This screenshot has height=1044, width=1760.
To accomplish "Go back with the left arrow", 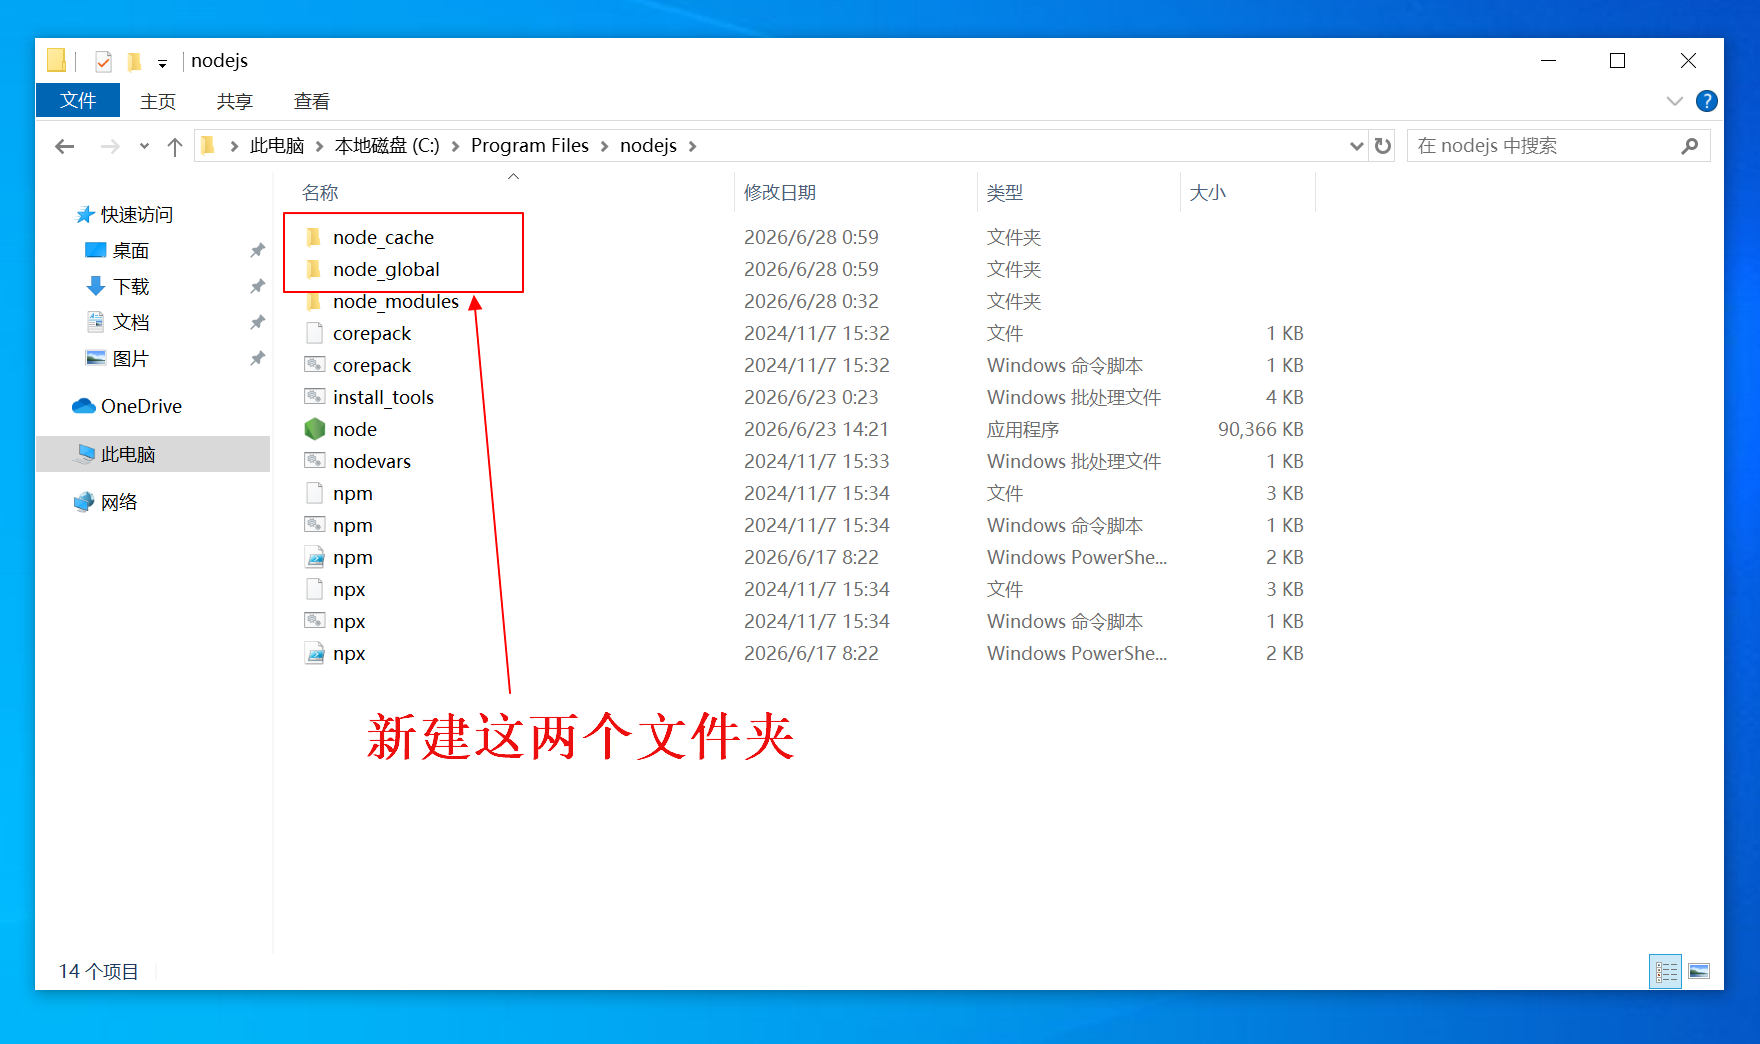I will (x=65, y=146).
